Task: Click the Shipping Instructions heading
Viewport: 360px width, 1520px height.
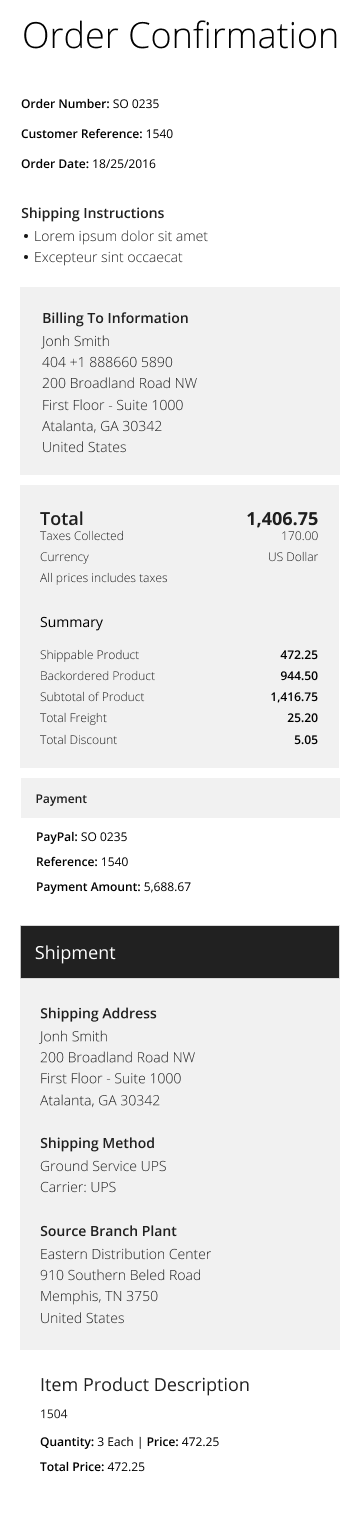Action: (x=93, y=213)
